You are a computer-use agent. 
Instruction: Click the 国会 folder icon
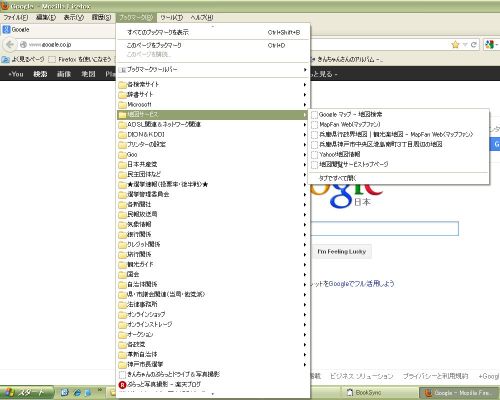click(122, 275)
